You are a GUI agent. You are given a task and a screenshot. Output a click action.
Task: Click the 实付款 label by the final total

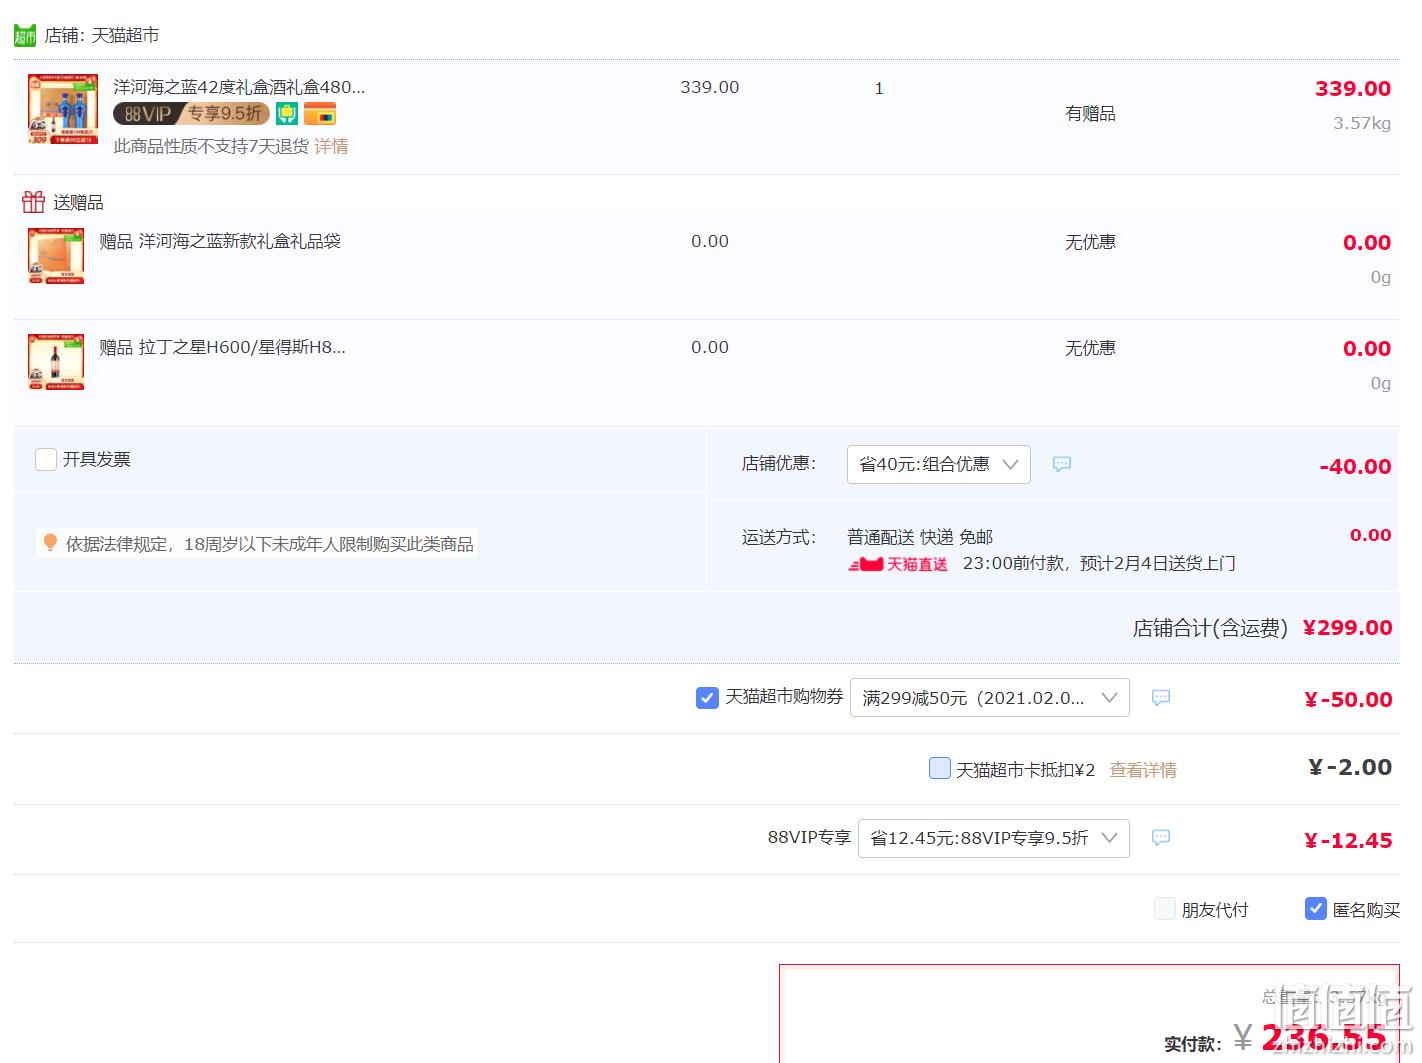click(x=1193, y=1044)
